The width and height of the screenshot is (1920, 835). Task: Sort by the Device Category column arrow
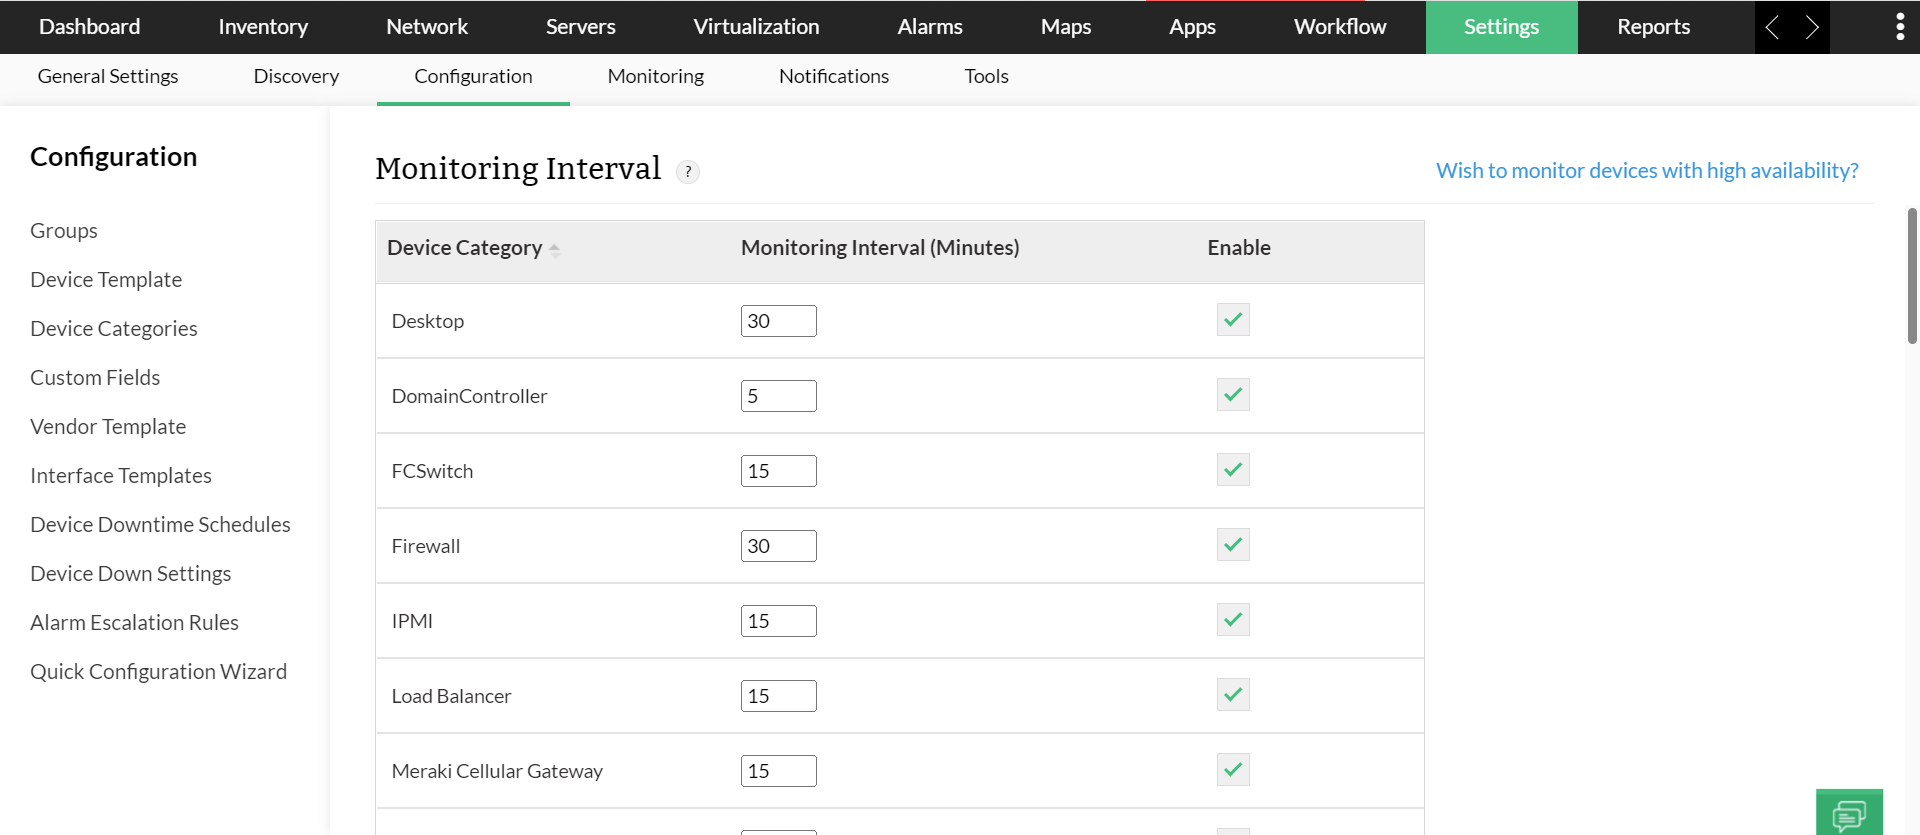point(555,249)
